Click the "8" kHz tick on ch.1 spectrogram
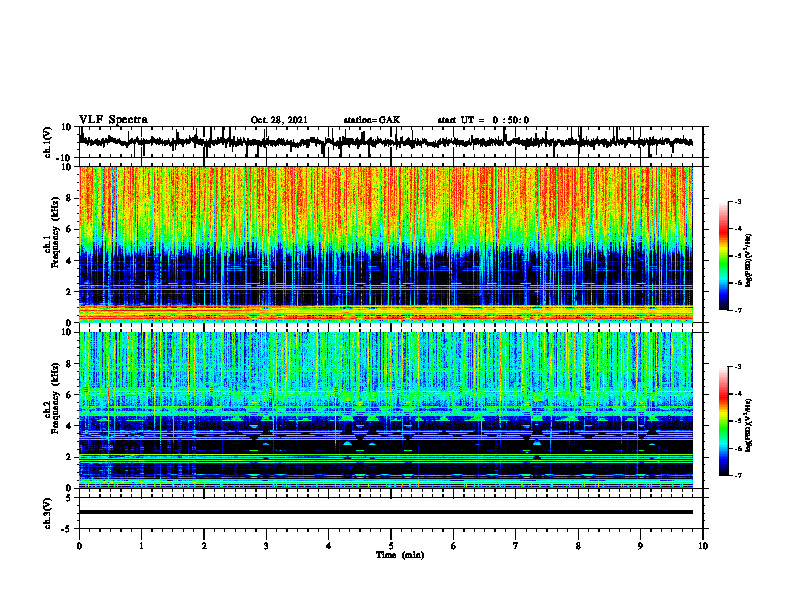The image size is (792, 612). tap(69, 198)
